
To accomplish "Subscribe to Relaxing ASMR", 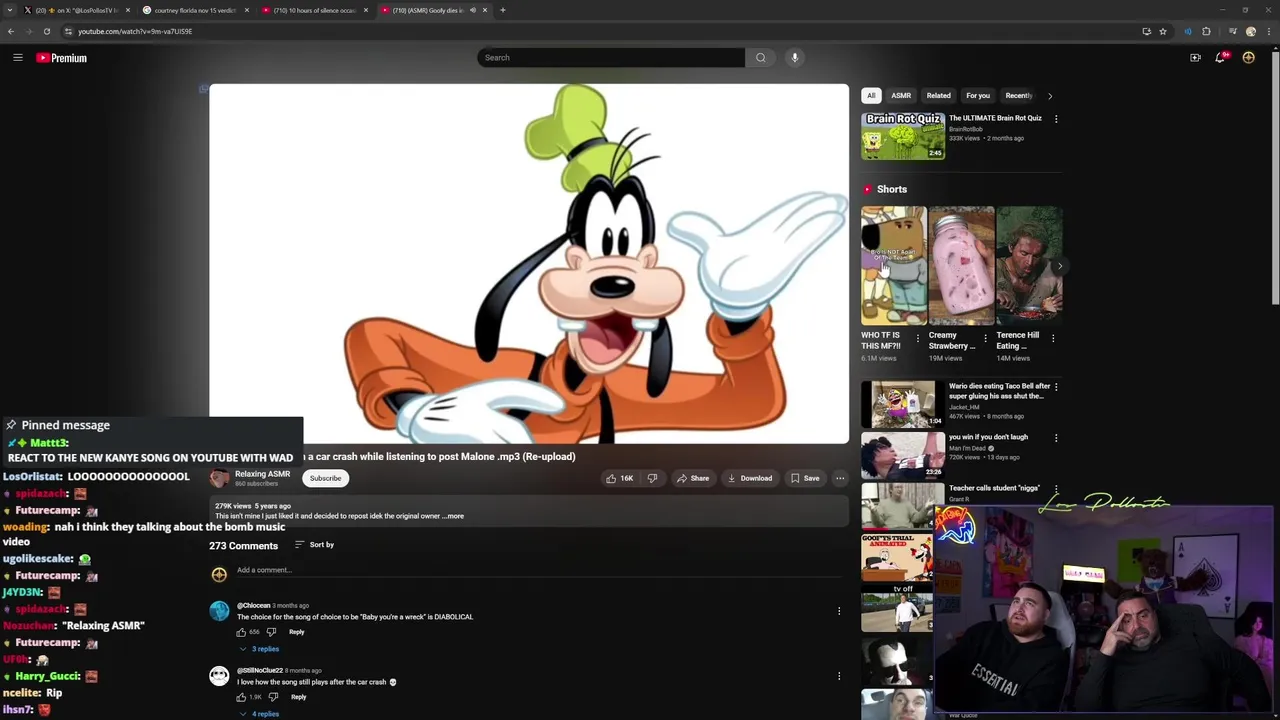I will (325, 478).
